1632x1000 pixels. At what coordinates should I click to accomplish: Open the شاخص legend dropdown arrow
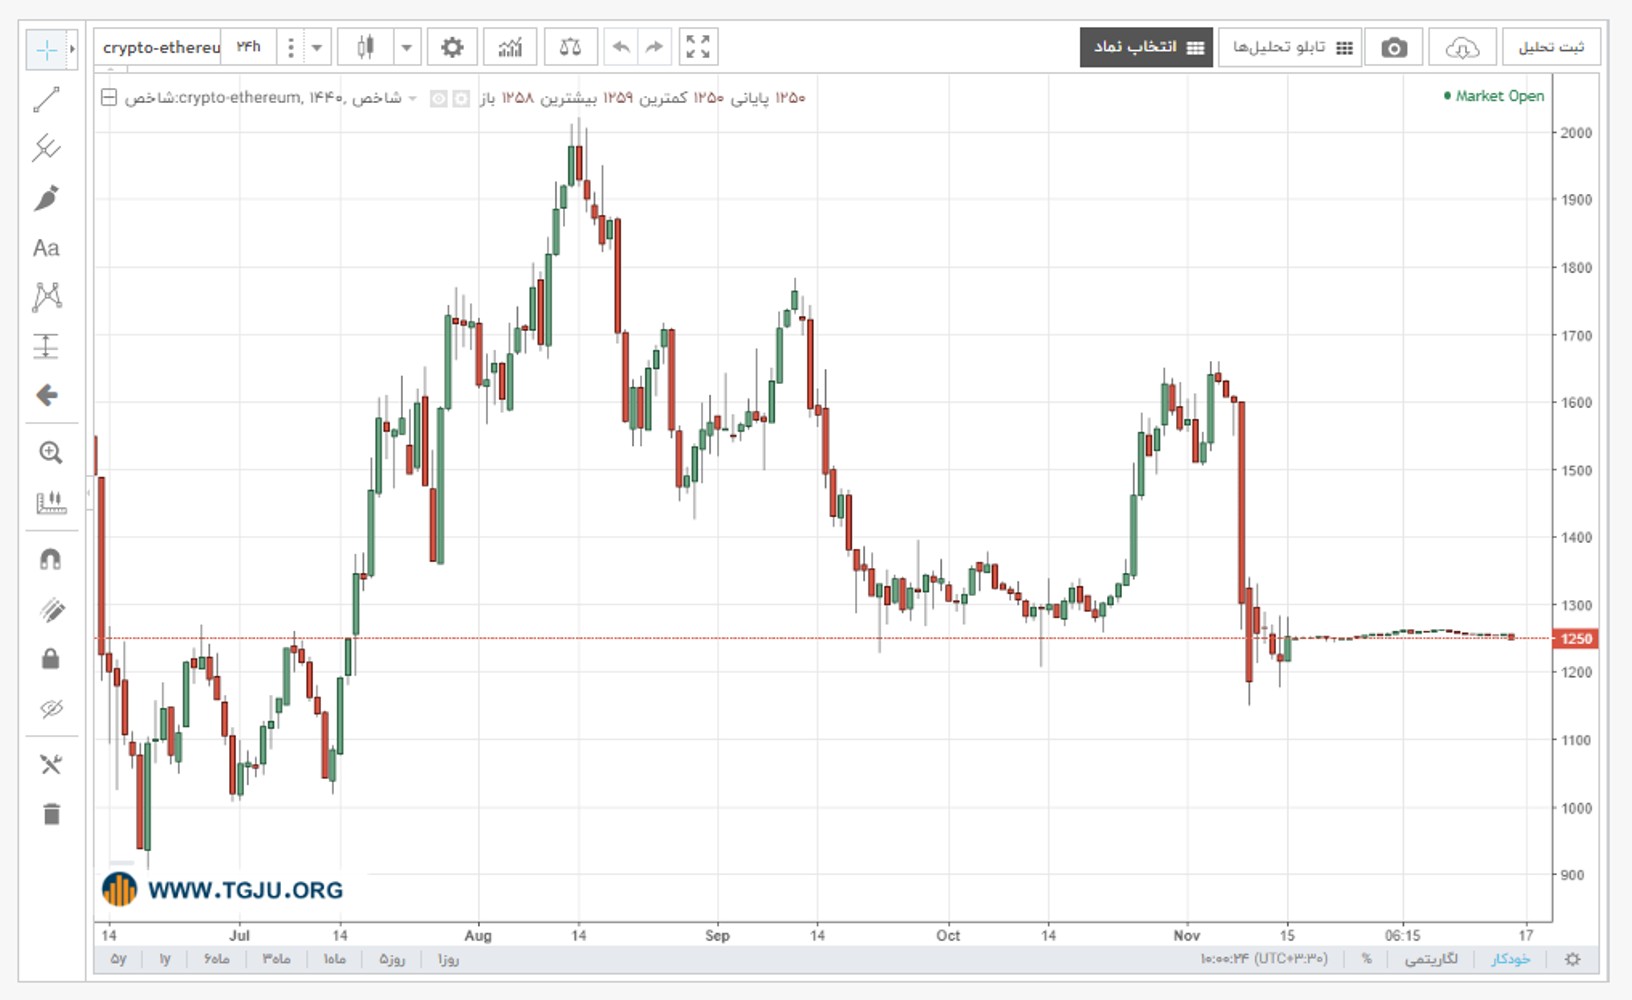(x=412, y=98)
